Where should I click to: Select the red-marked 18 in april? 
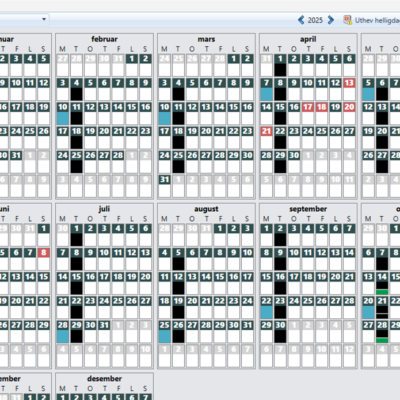pyautogui.click(x=321, y=107)
